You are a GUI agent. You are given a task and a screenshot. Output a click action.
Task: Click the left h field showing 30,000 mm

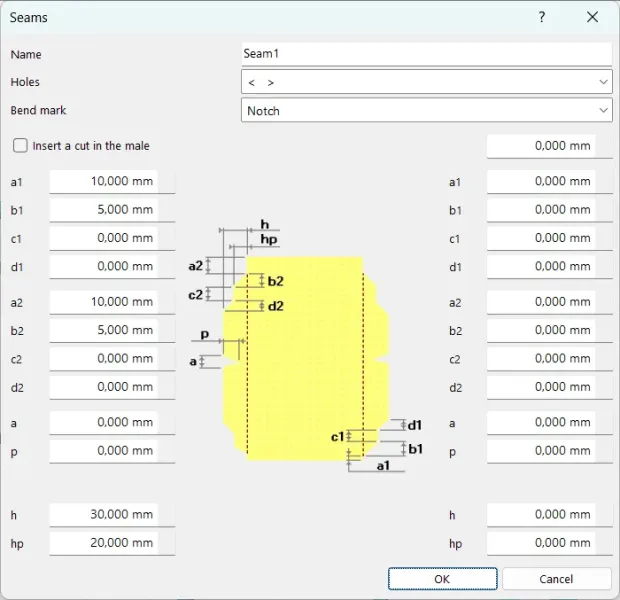click(x=112, y=515)
